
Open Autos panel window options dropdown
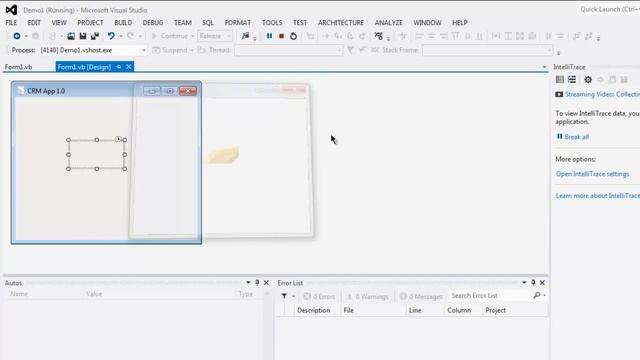click(248, 282)
